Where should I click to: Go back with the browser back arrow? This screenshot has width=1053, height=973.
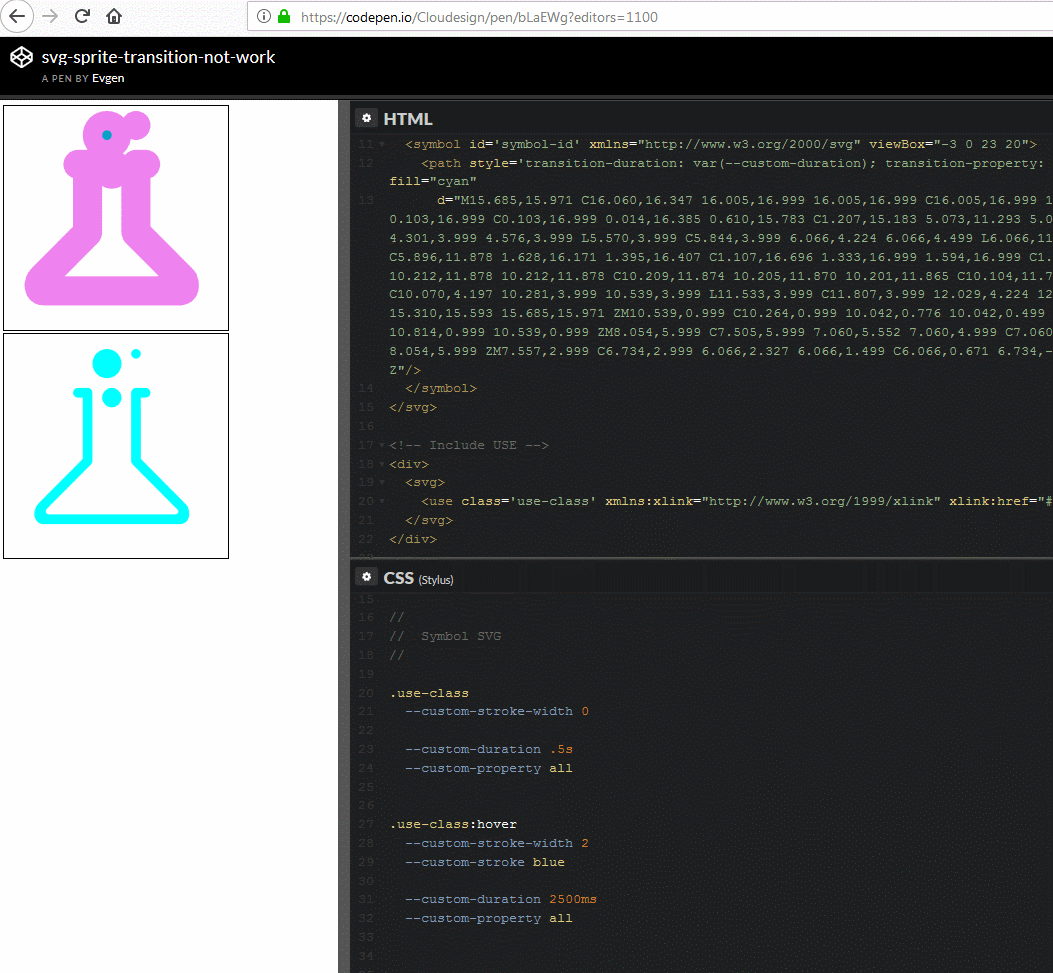point(17,16)
